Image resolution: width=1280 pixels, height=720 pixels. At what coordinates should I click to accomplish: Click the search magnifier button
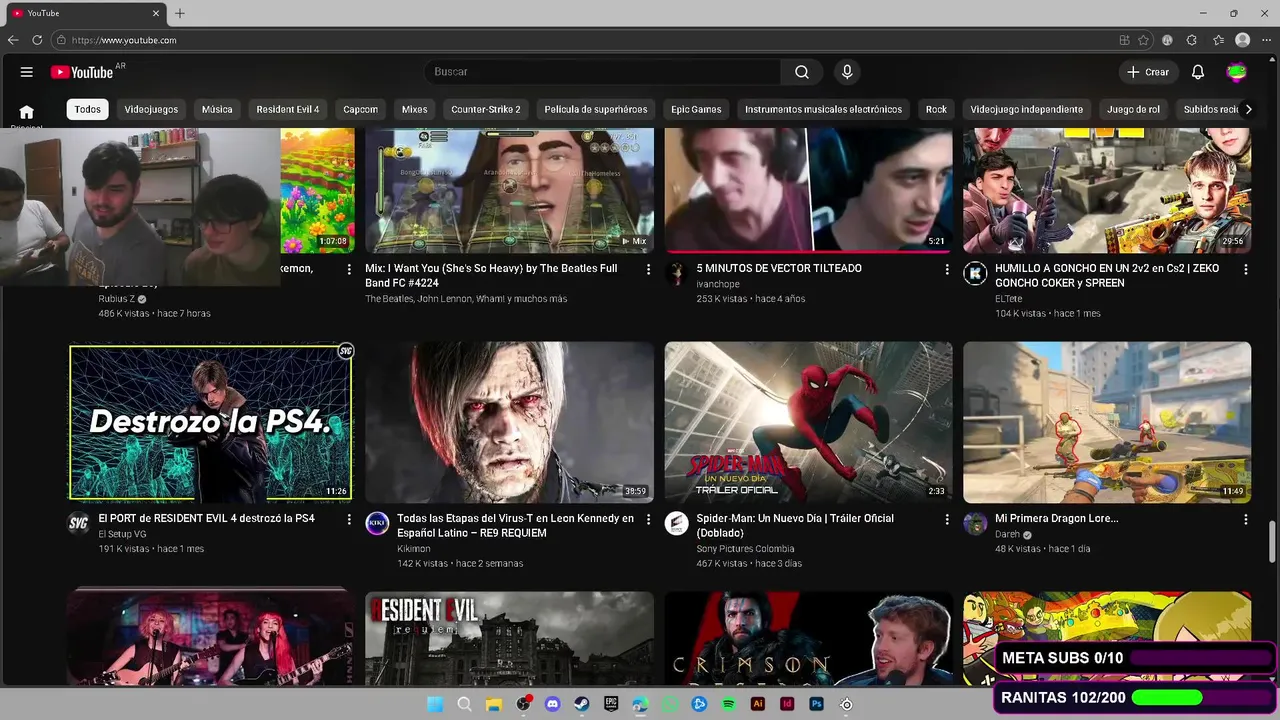coord(802,72)
